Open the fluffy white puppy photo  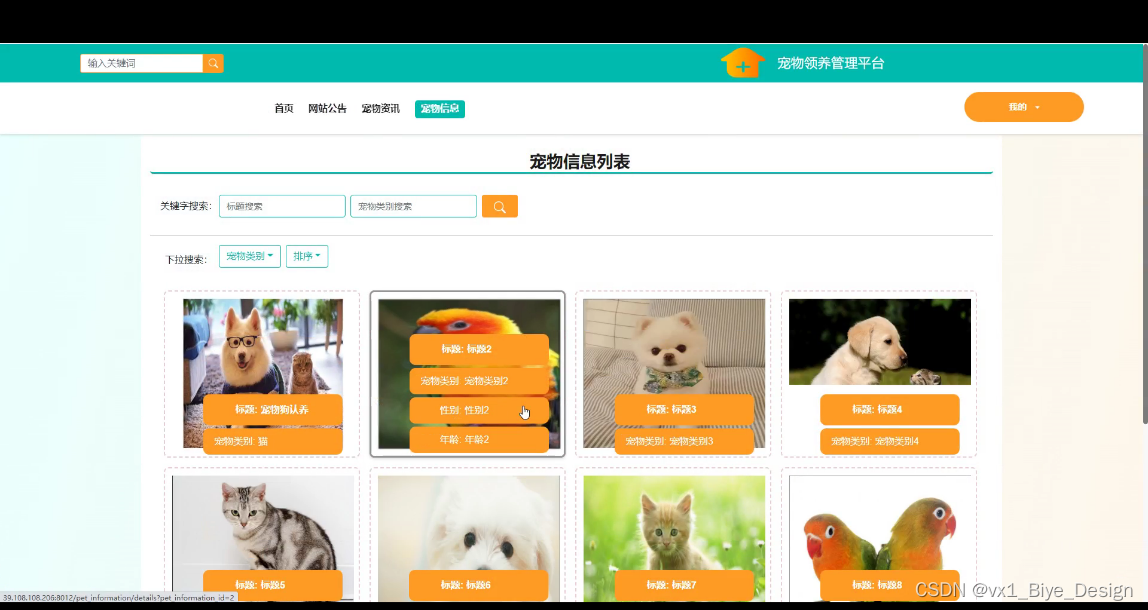469,523
